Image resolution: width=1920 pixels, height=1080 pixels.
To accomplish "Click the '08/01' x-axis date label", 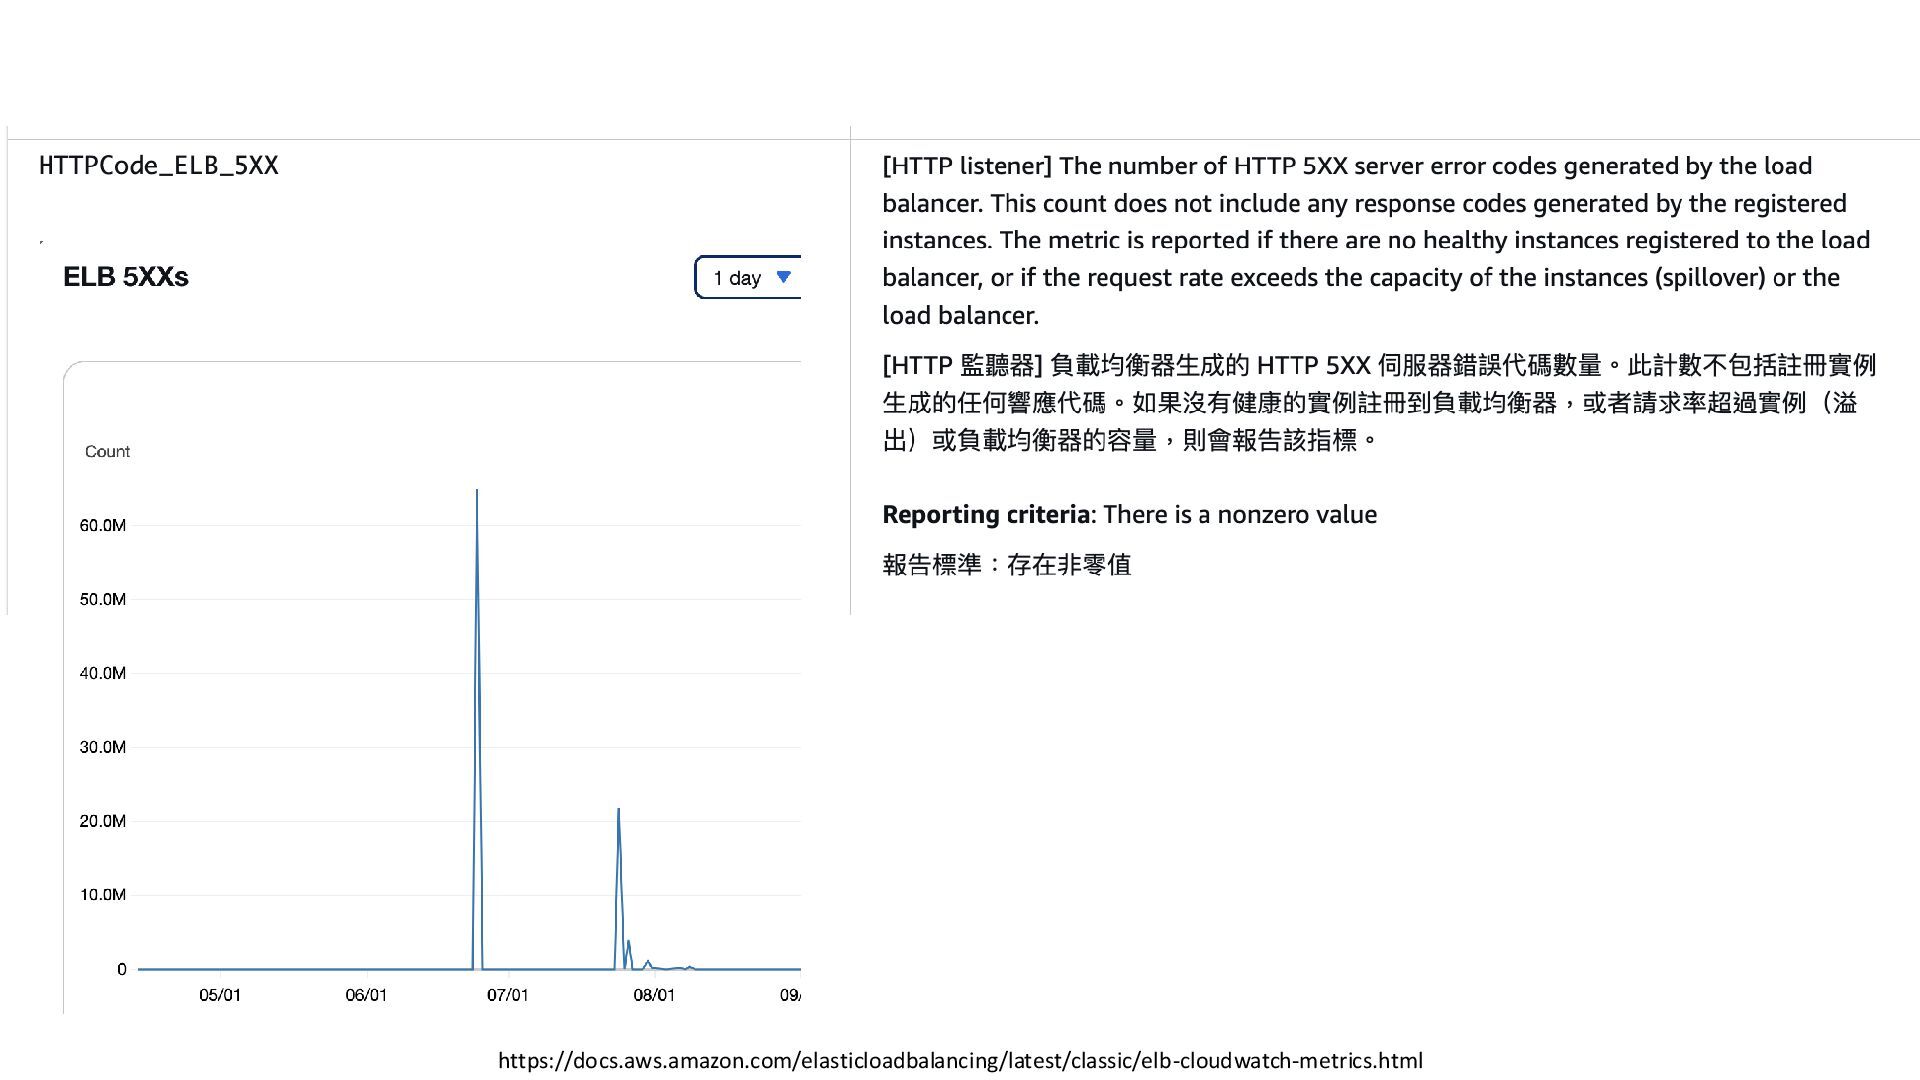I will click(654, 996).
